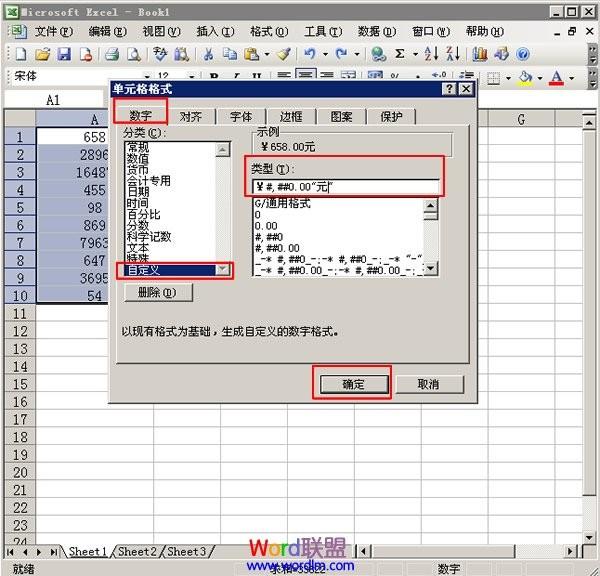Select column G header
This screenshot has height=576, width=600.
pyautogui.click(x=521, y=119)
